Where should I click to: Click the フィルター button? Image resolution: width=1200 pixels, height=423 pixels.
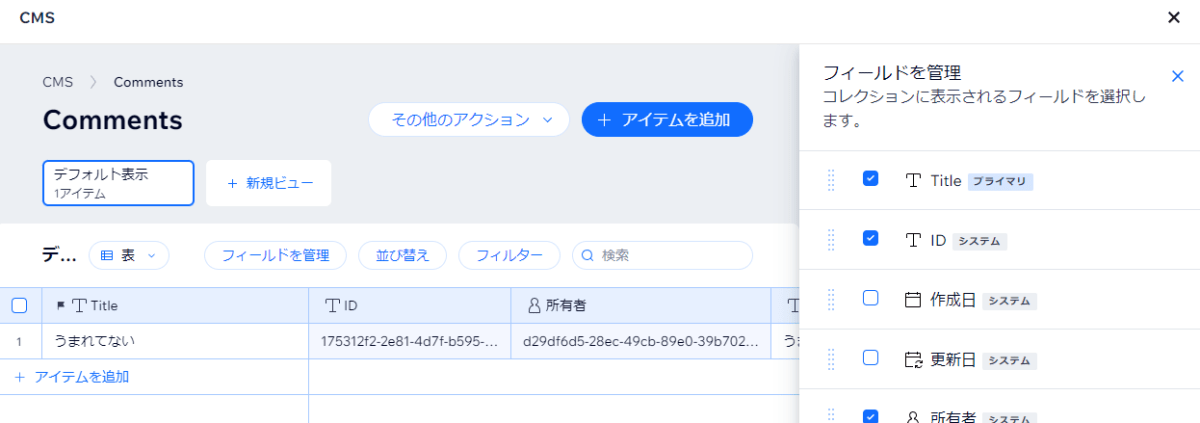[509, 255]
